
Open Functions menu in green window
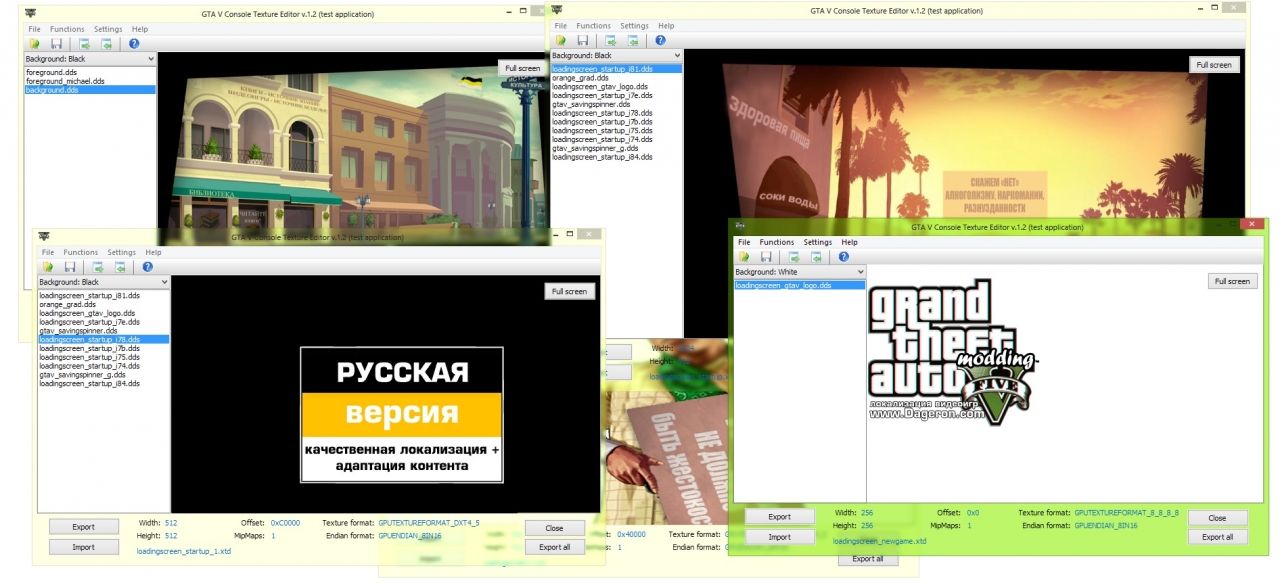tap(777, 242)
